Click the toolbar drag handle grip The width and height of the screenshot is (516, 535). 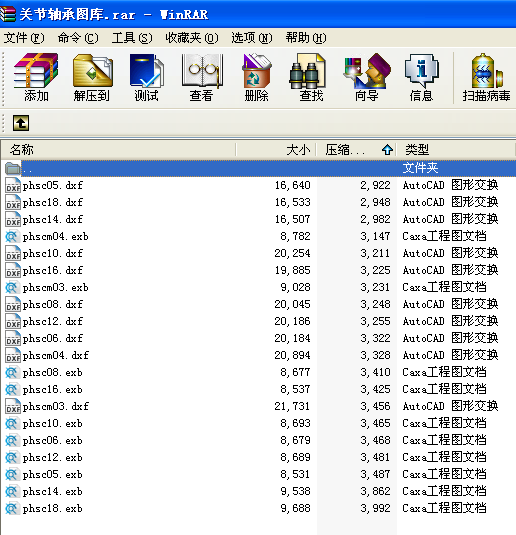click(3, 79)
